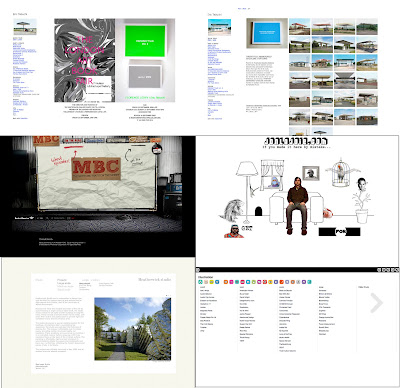Screen dimensions: 400x388
Task: Click the sidebar gas station thumbnail on the photo grid page
Action: [x=219, y=27]
